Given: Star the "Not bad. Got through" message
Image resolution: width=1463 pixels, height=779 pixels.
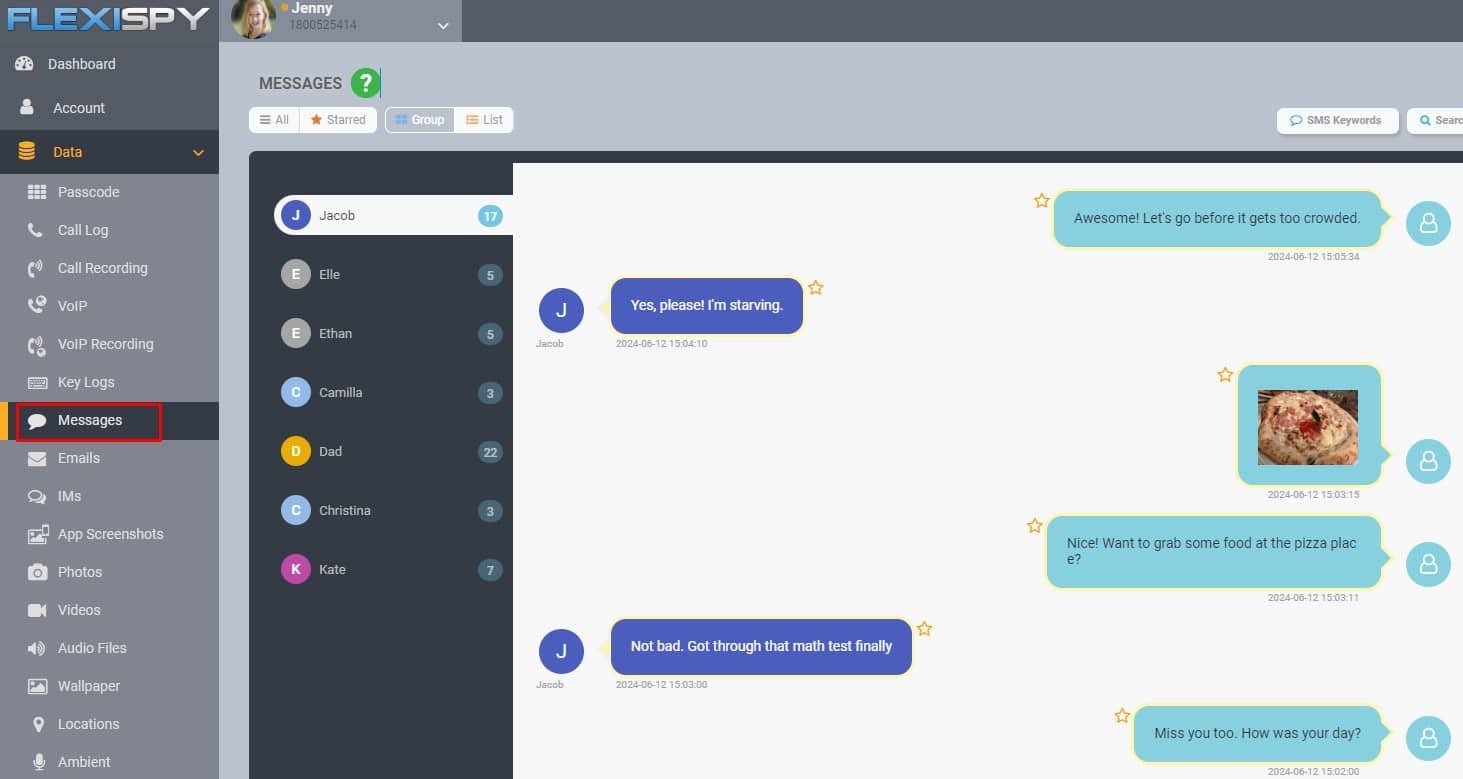Looking at the screenshot, I should (924, 629).
